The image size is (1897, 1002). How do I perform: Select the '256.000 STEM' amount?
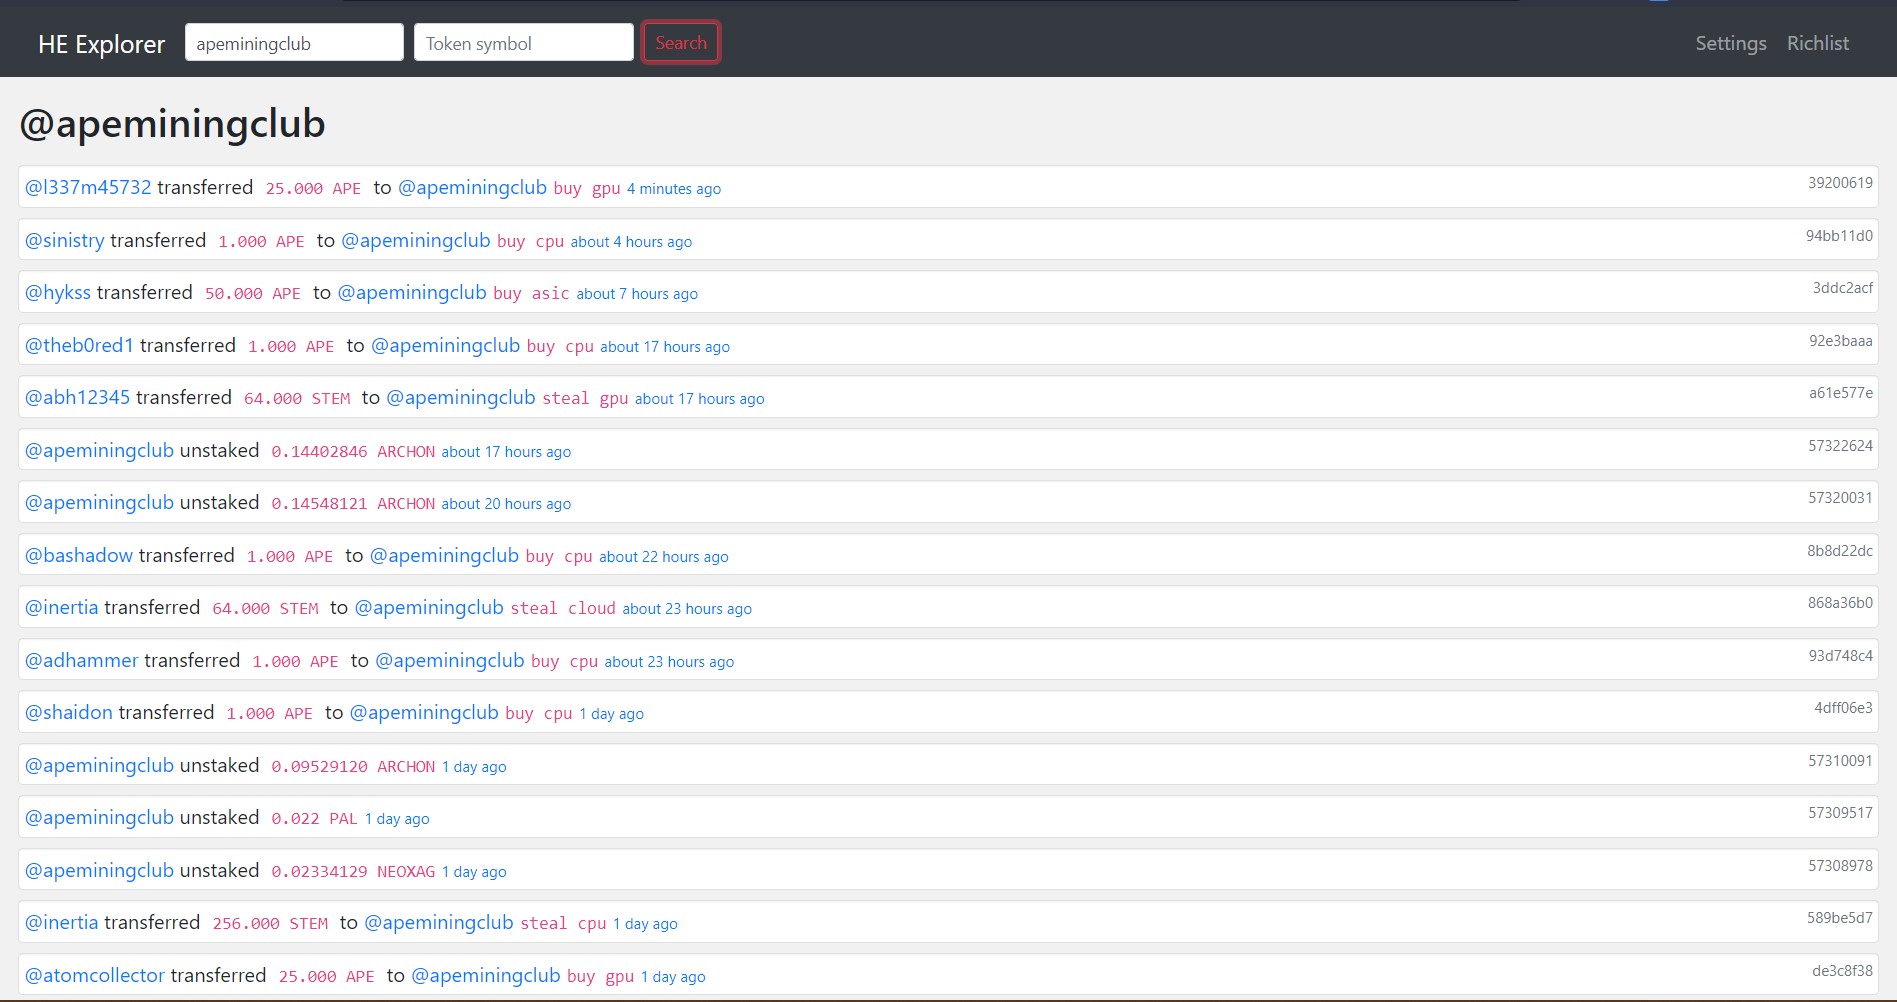click(x=270, y=923)
